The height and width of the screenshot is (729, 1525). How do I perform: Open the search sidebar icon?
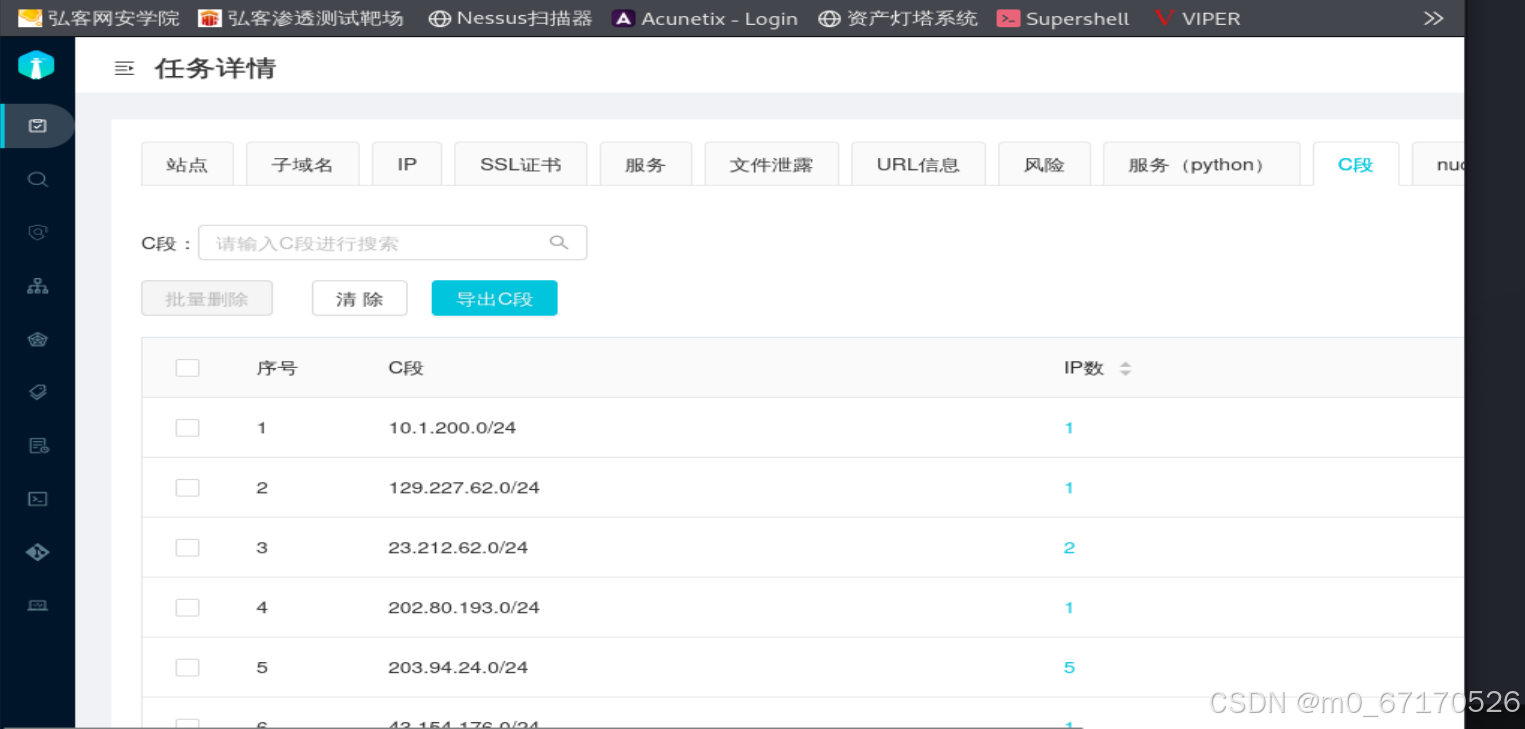[37, 180]
